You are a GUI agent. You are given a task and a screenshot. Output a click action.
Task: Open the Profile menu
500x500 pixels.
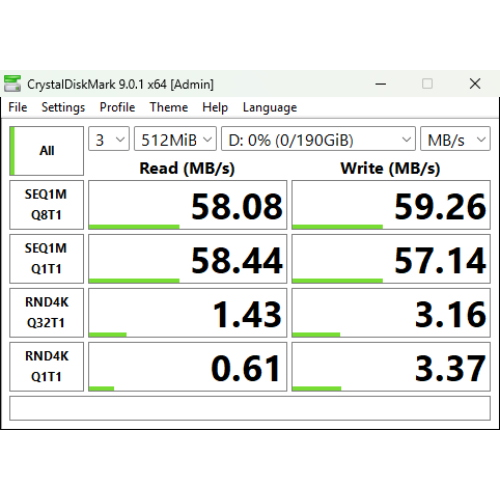pos(117,107)
